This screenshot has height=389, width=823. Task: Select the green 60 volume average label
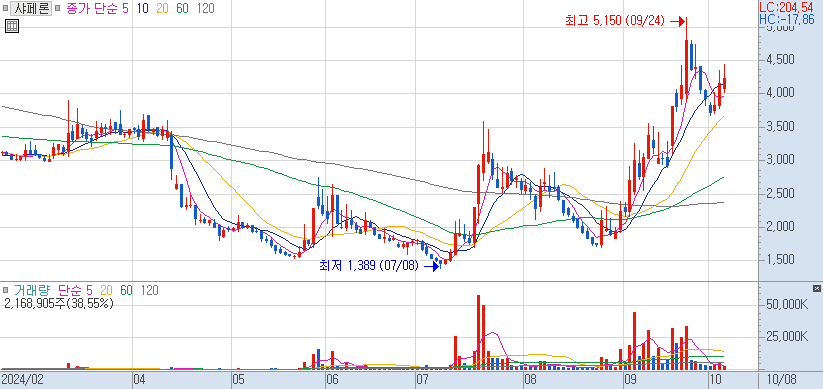[126, 290]
